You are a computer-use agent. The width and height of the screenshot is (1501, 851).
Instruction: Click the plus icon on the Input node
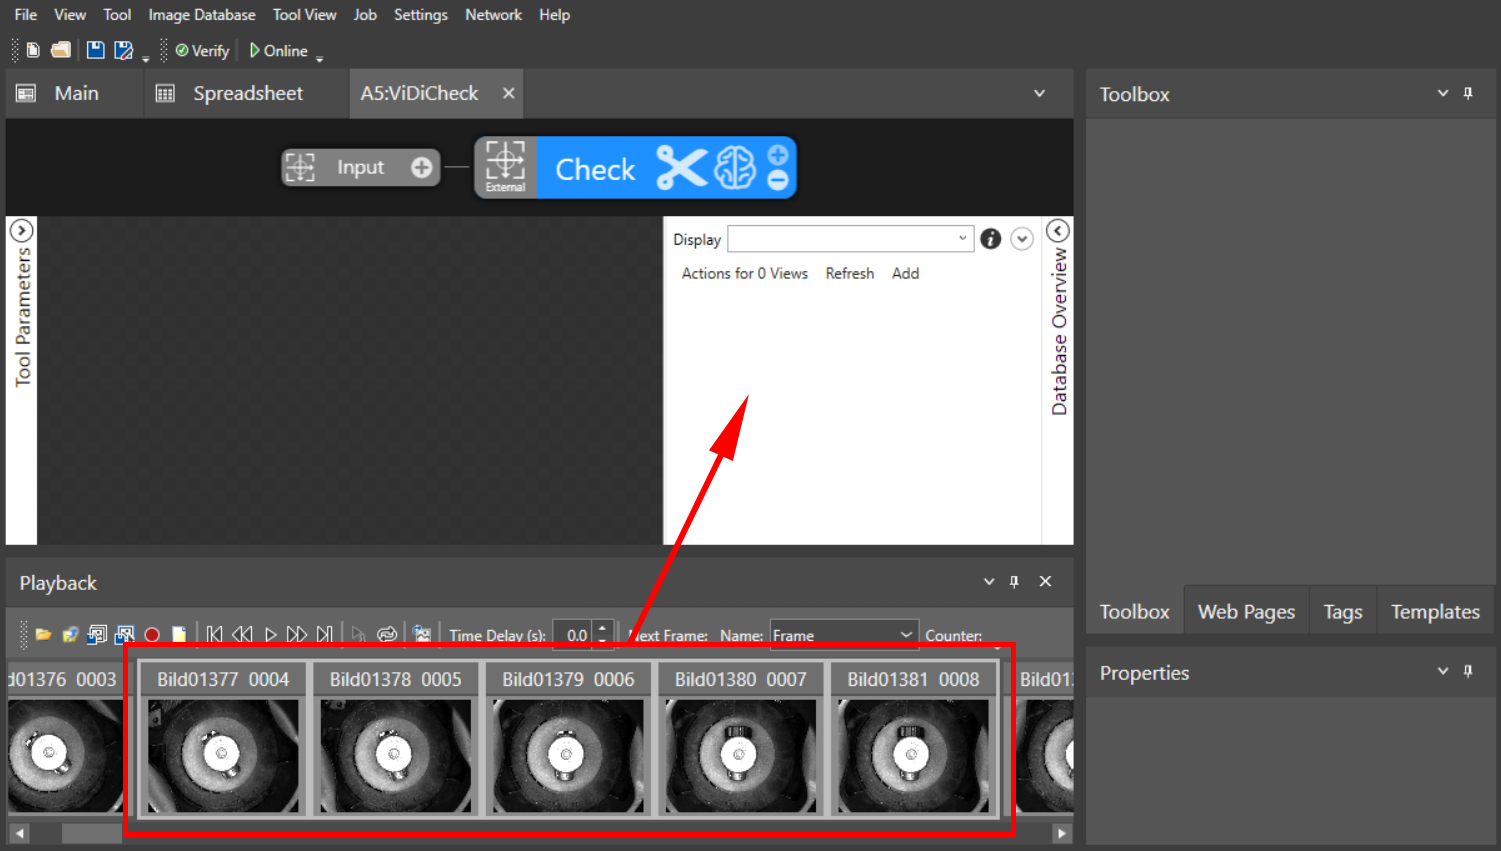coord(422,167)
